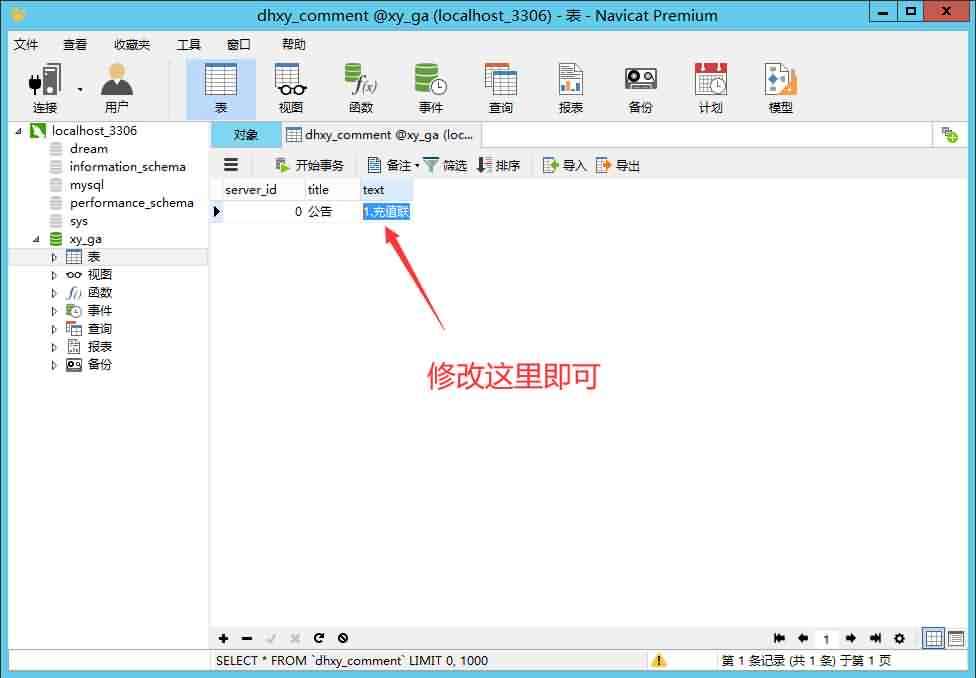Open the 连接 (Connection) dropdown arrow

click(80, 88)
